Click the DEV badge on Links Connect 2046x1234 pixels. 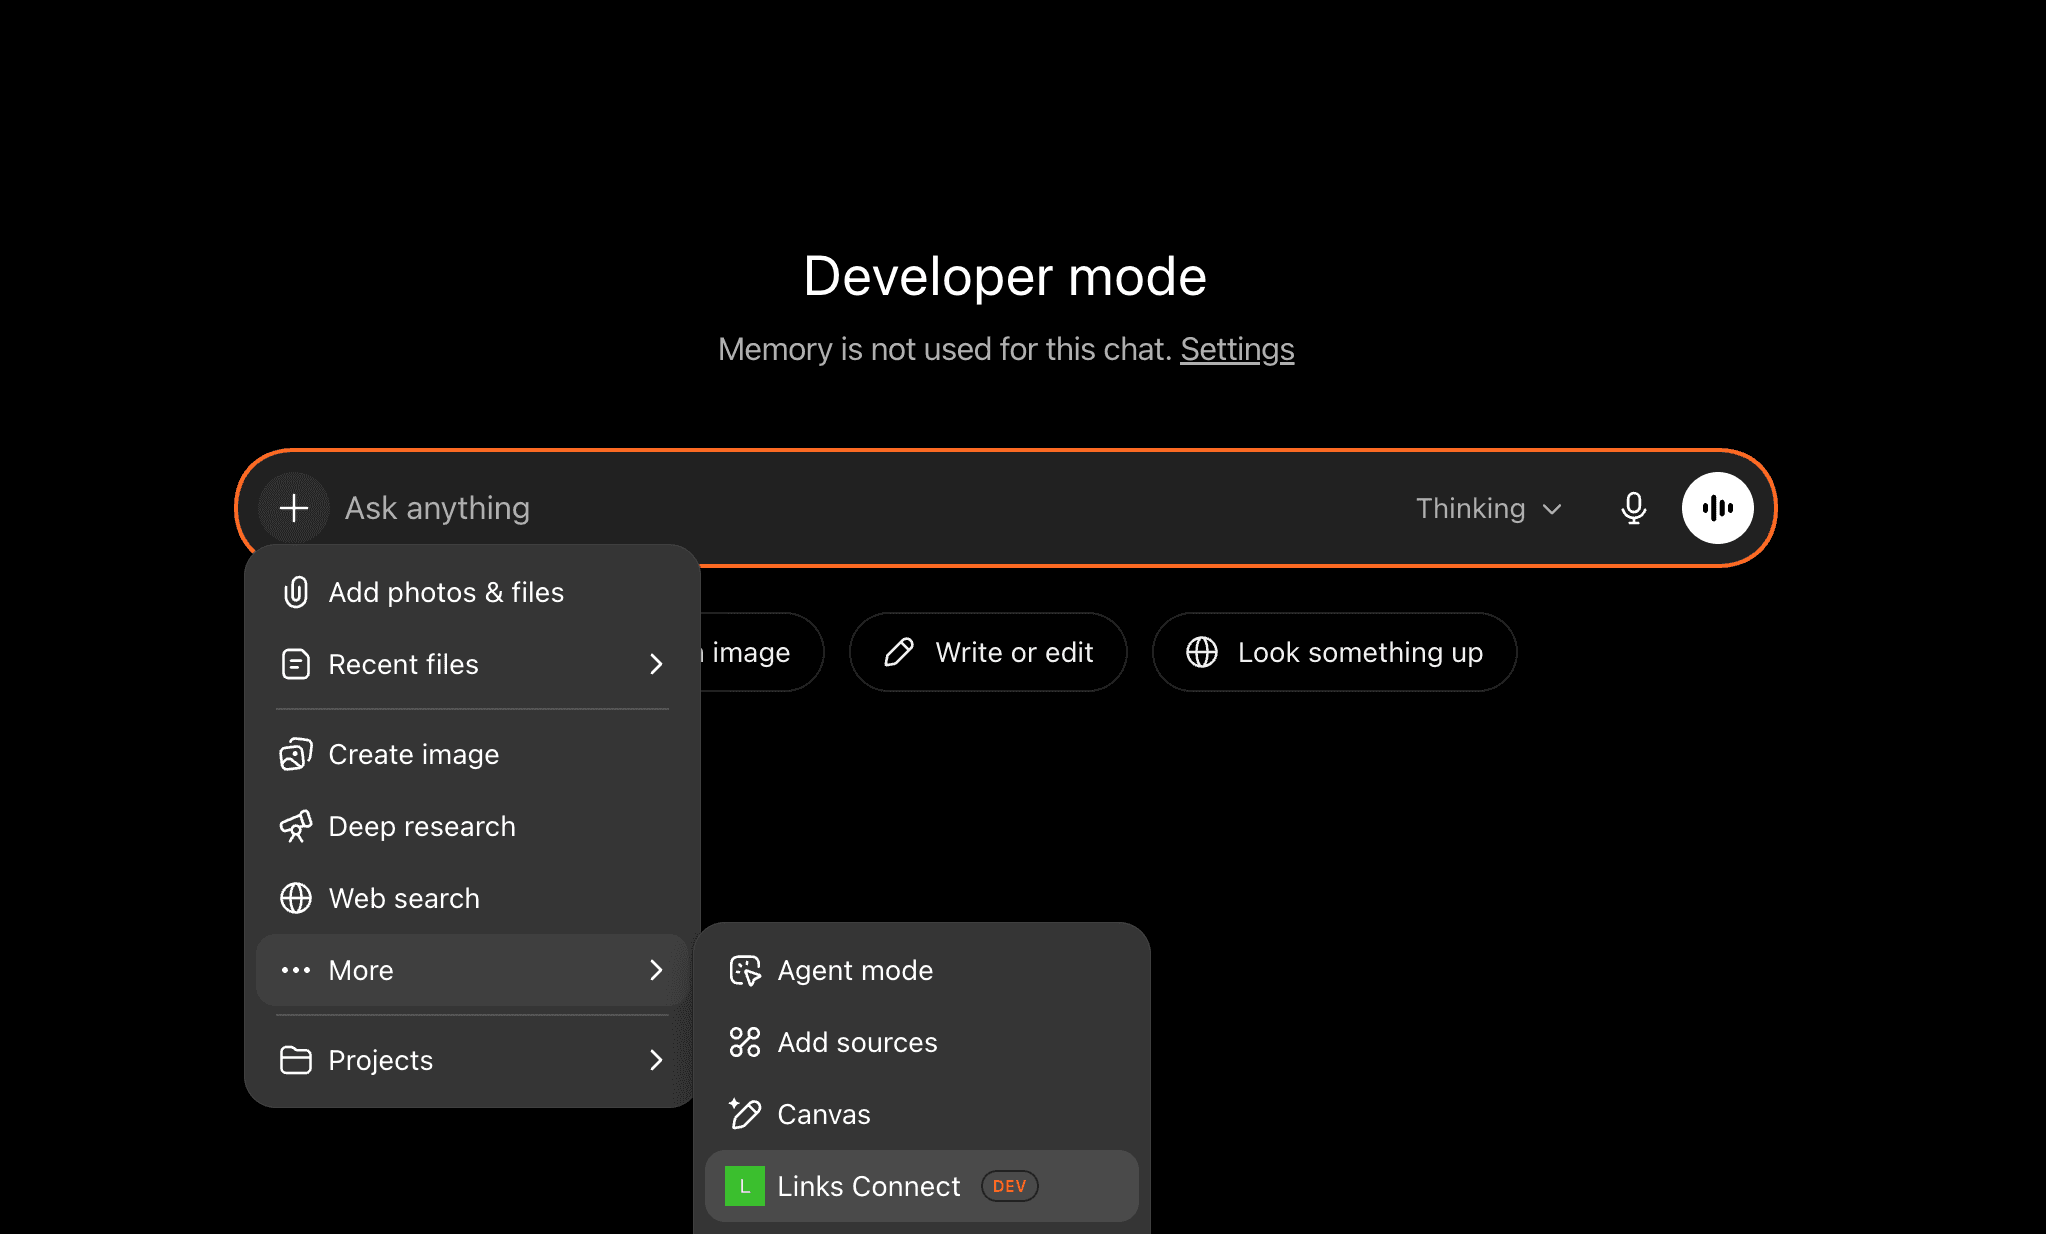pyautogui.click(x=1010, y=1186)
